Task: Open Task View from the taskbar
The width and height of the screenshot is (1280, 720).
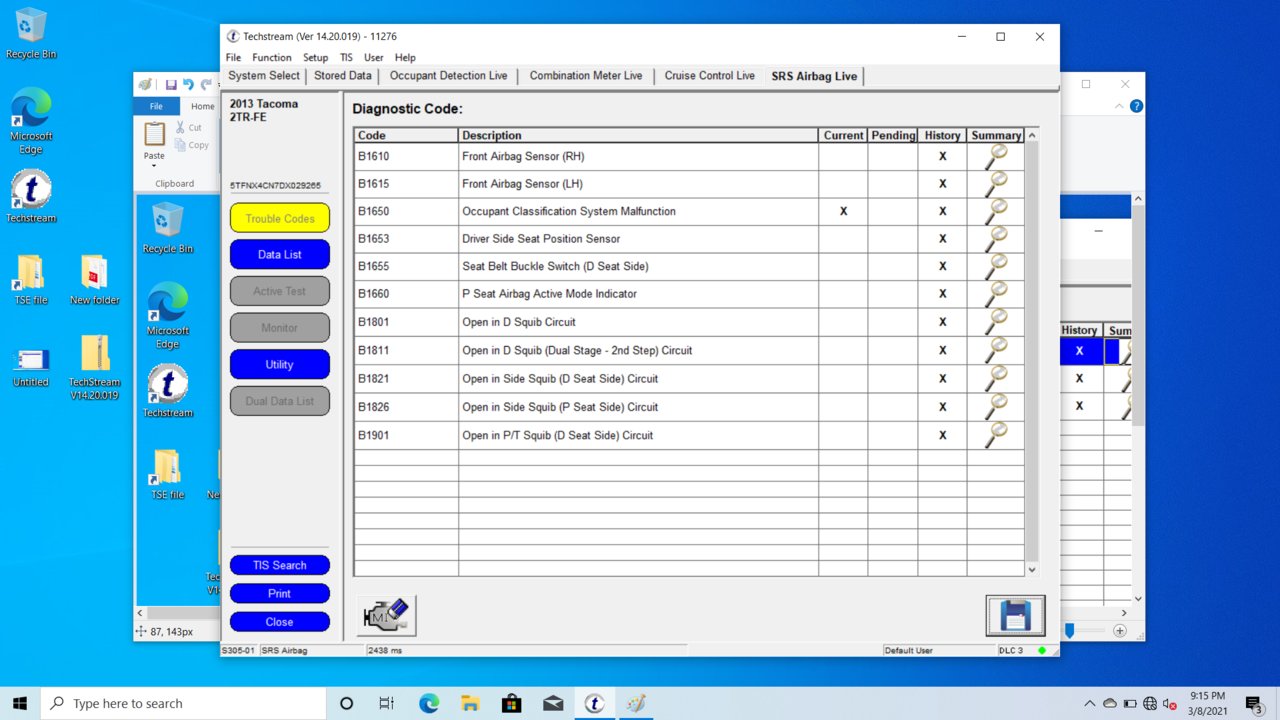Action: (387, 703)
